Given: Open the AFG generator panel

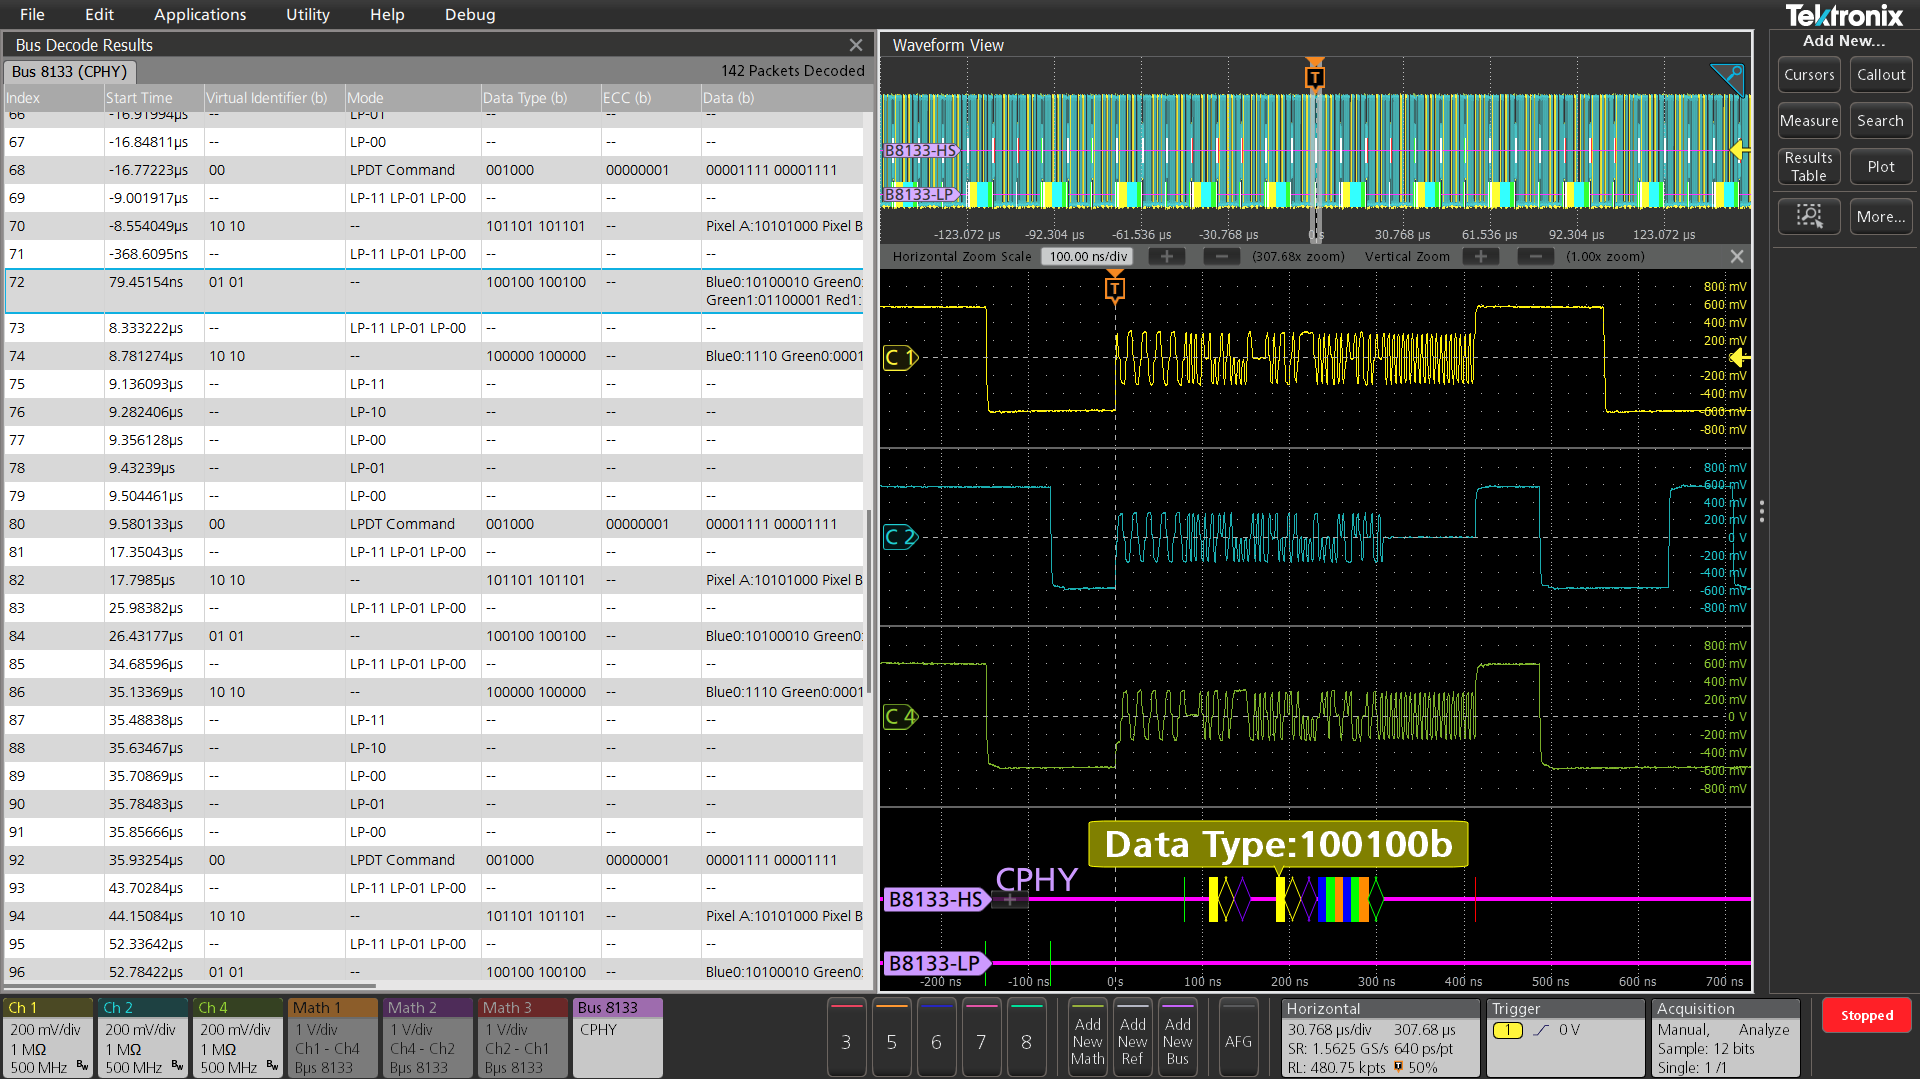Looking at the screenshot, I should tap(1239, 1038).
